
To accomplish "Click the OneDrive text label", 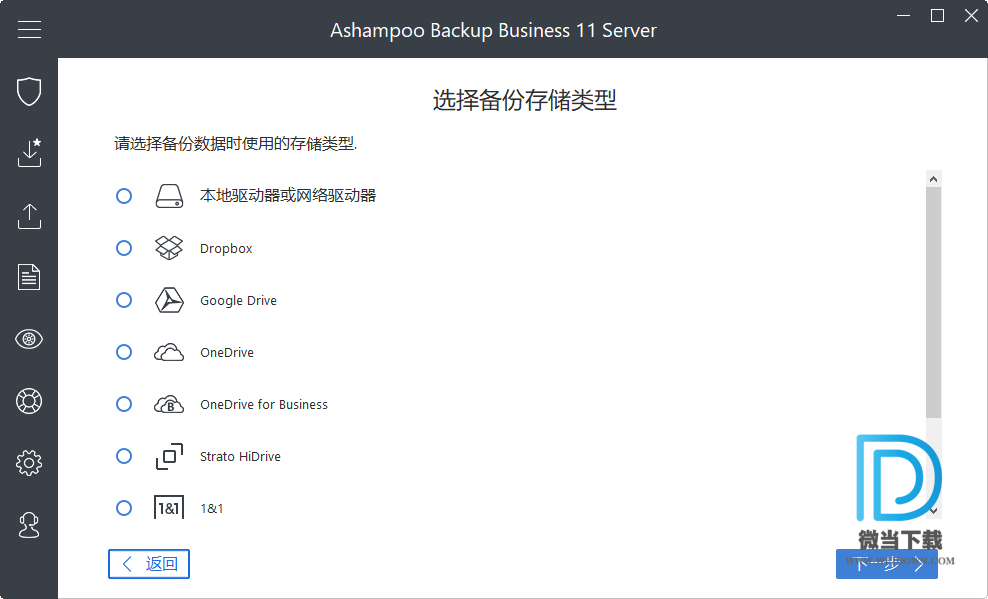I will pyautogui.click(x=227, y=353).
